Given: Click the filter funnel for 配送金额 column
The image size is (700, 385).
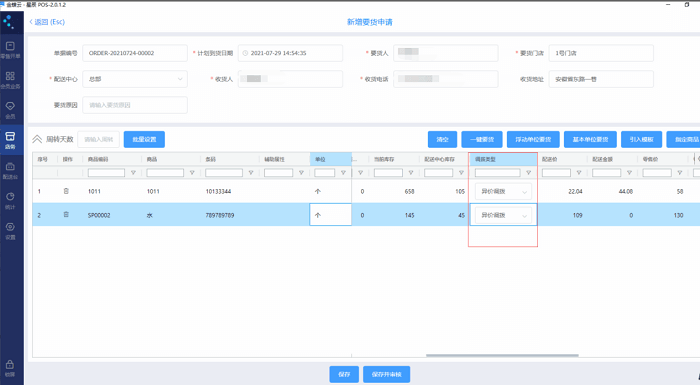Looking at the screenshot, I should (629, 172).
